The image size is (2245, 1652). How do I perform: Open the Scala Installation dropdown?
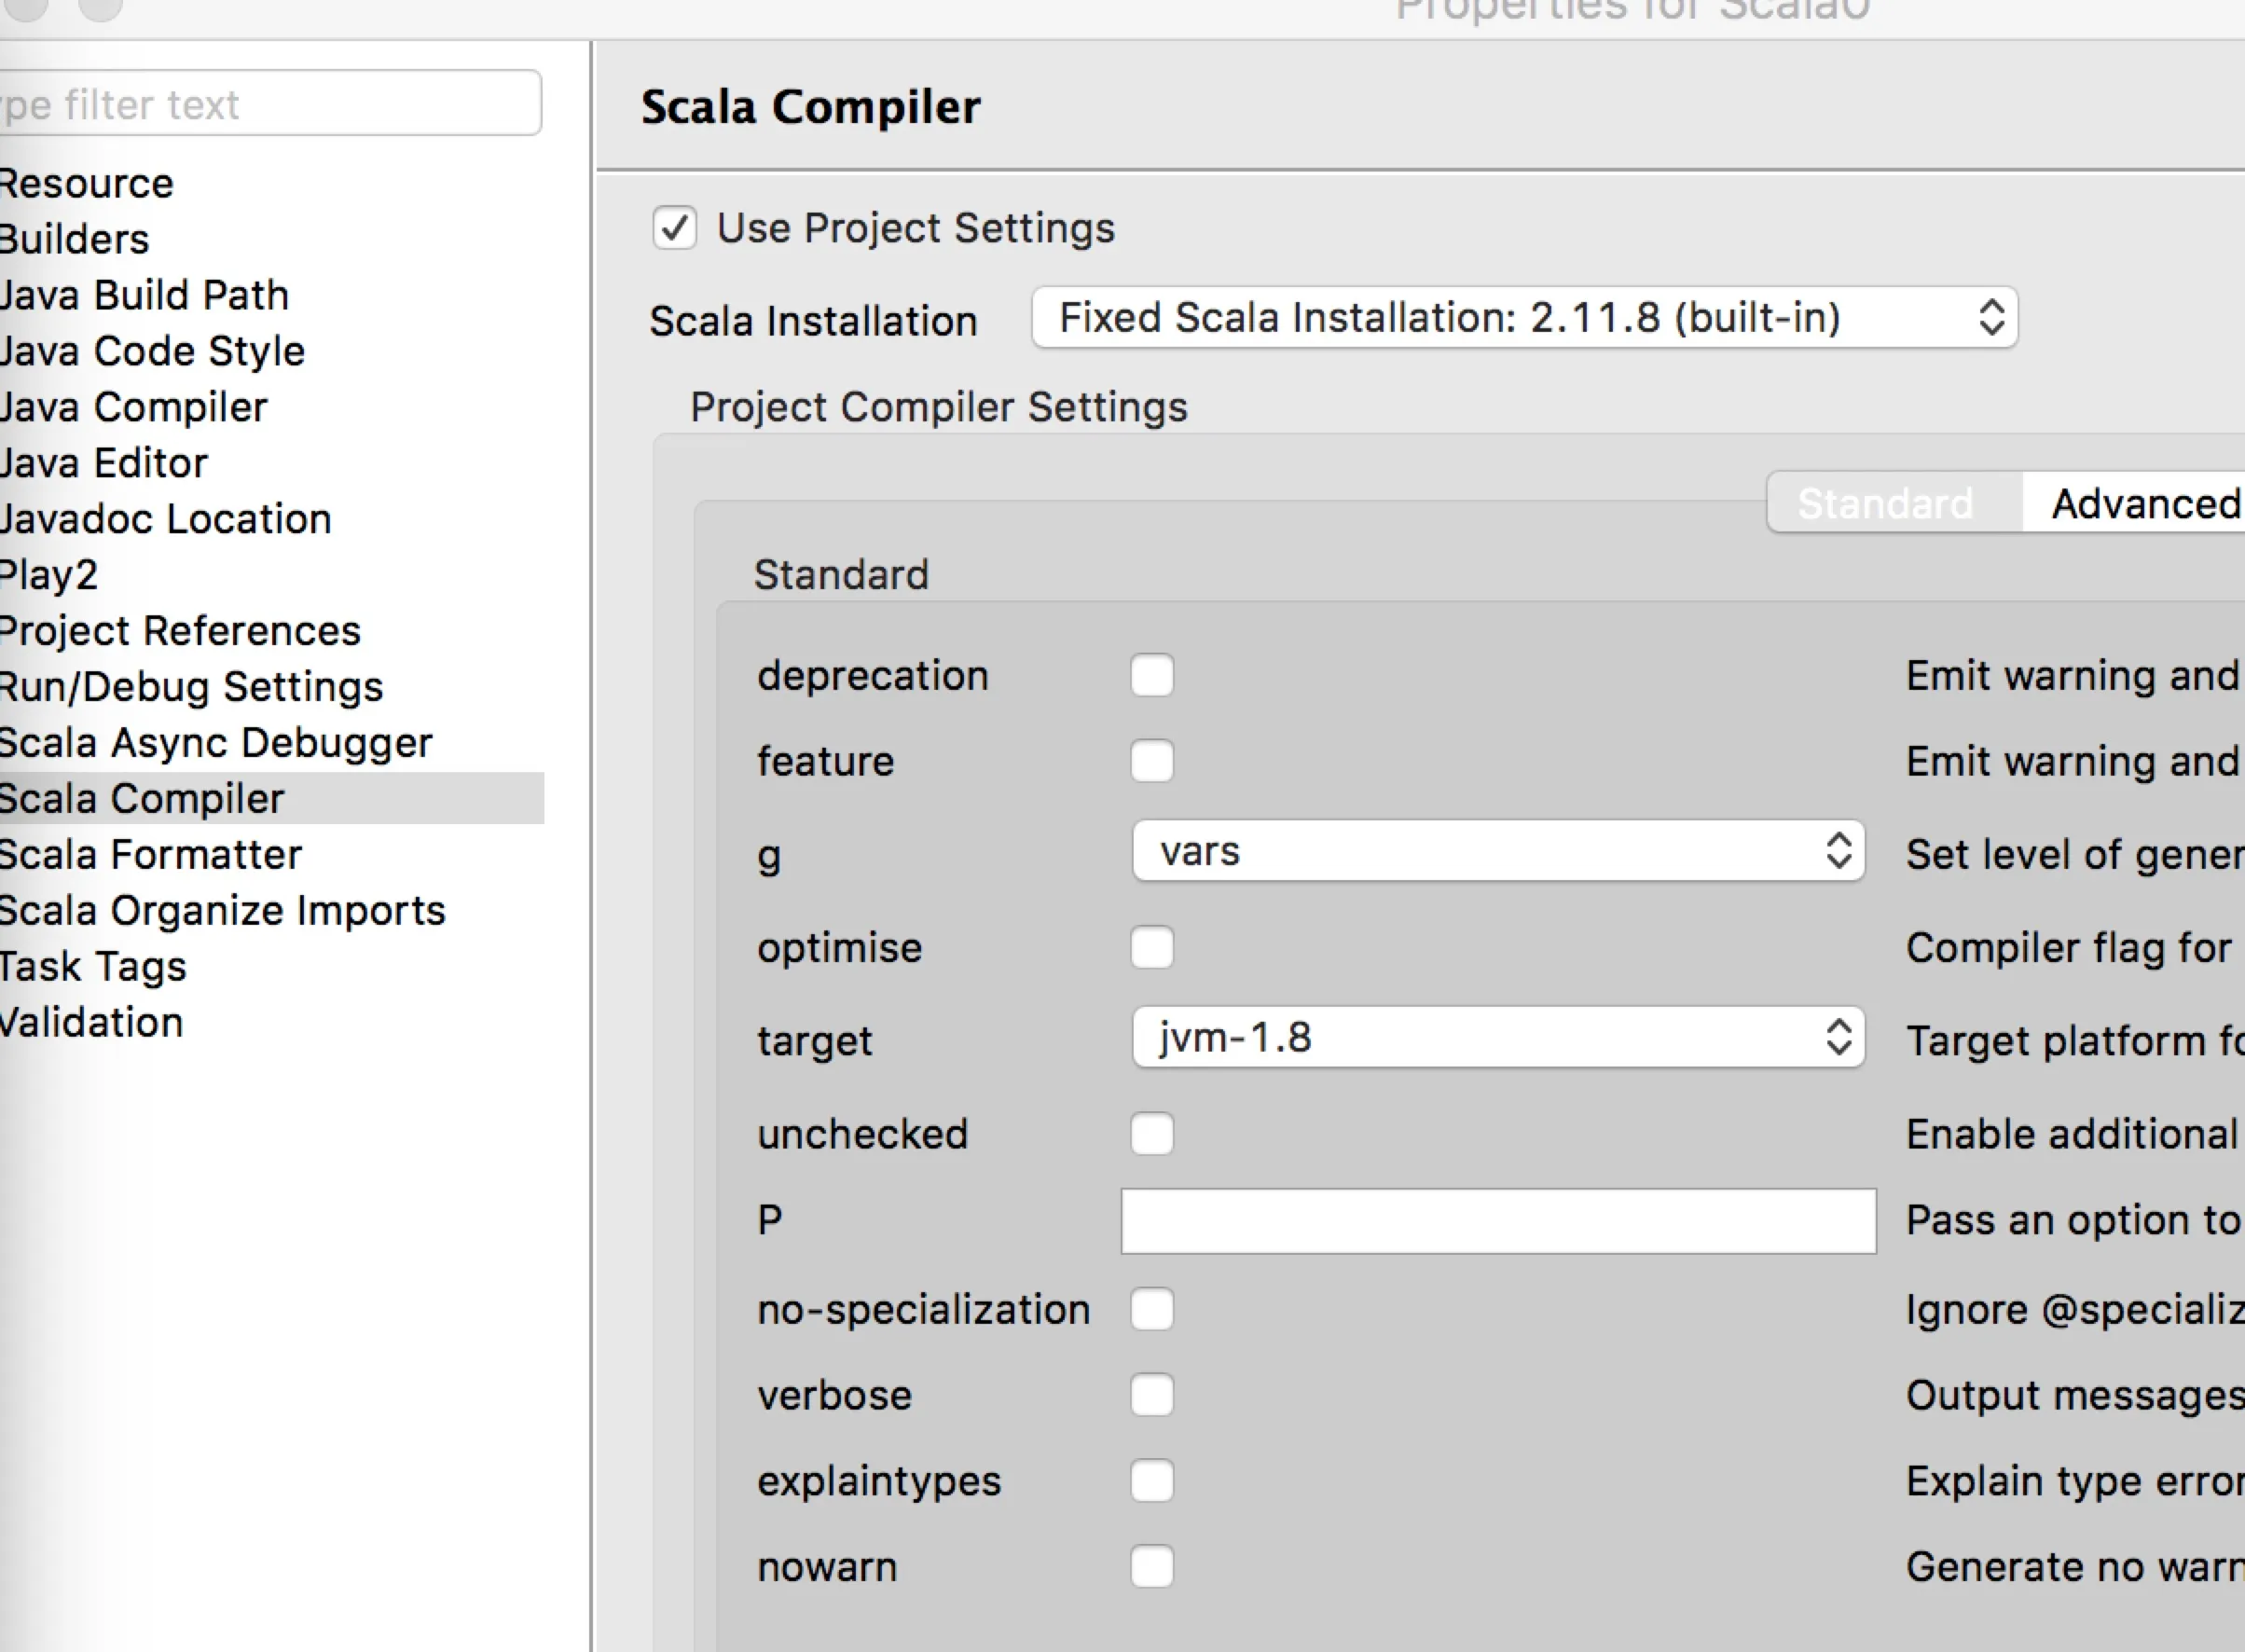click(1524, 318)
